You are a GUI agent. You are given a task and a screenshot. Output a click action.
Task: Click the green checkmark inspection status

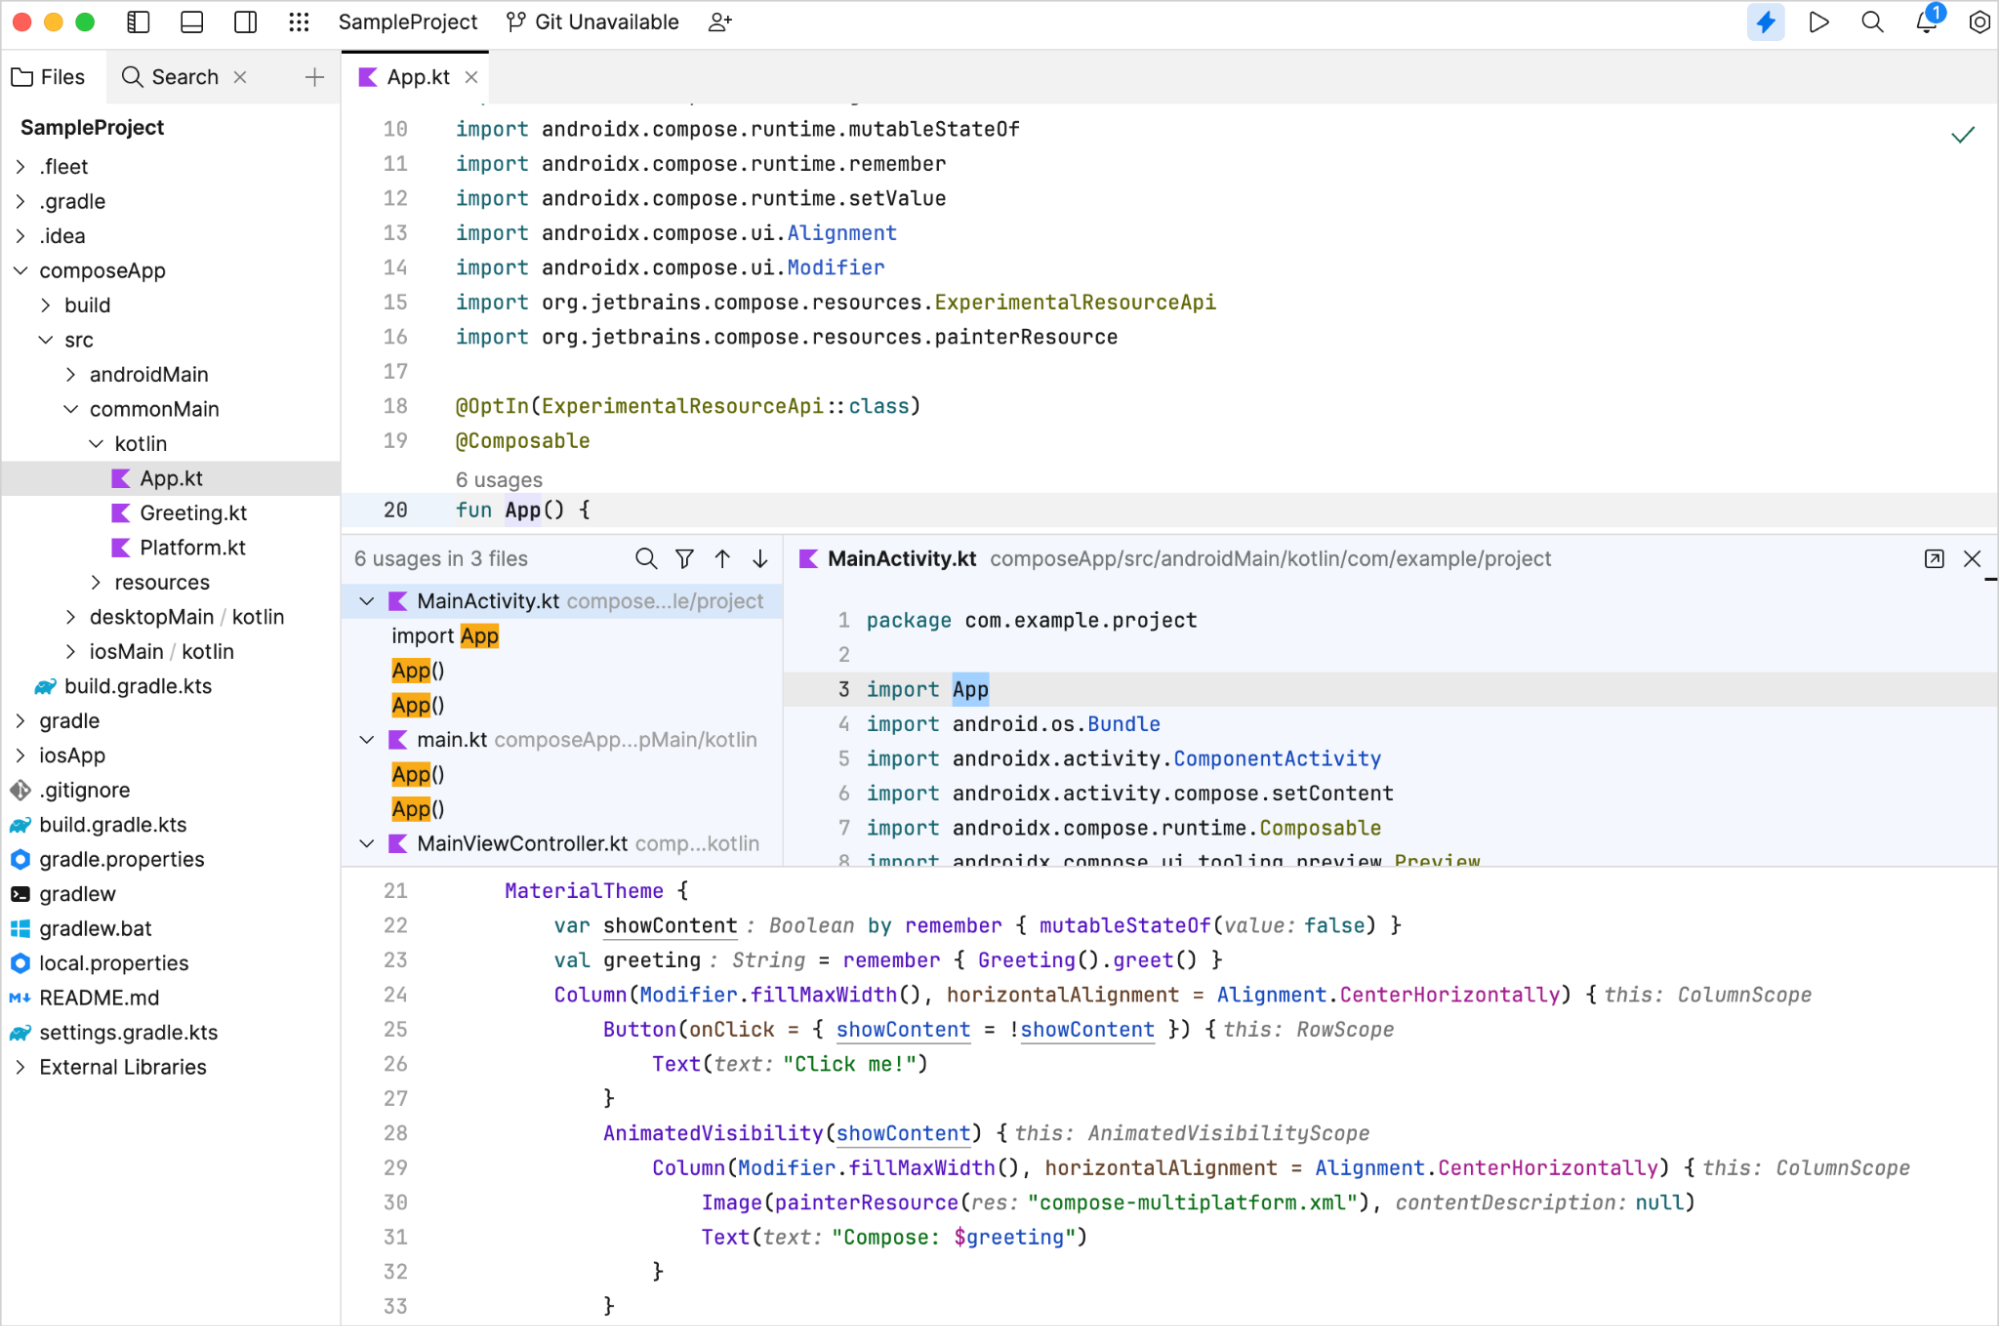coord(1963,134)
